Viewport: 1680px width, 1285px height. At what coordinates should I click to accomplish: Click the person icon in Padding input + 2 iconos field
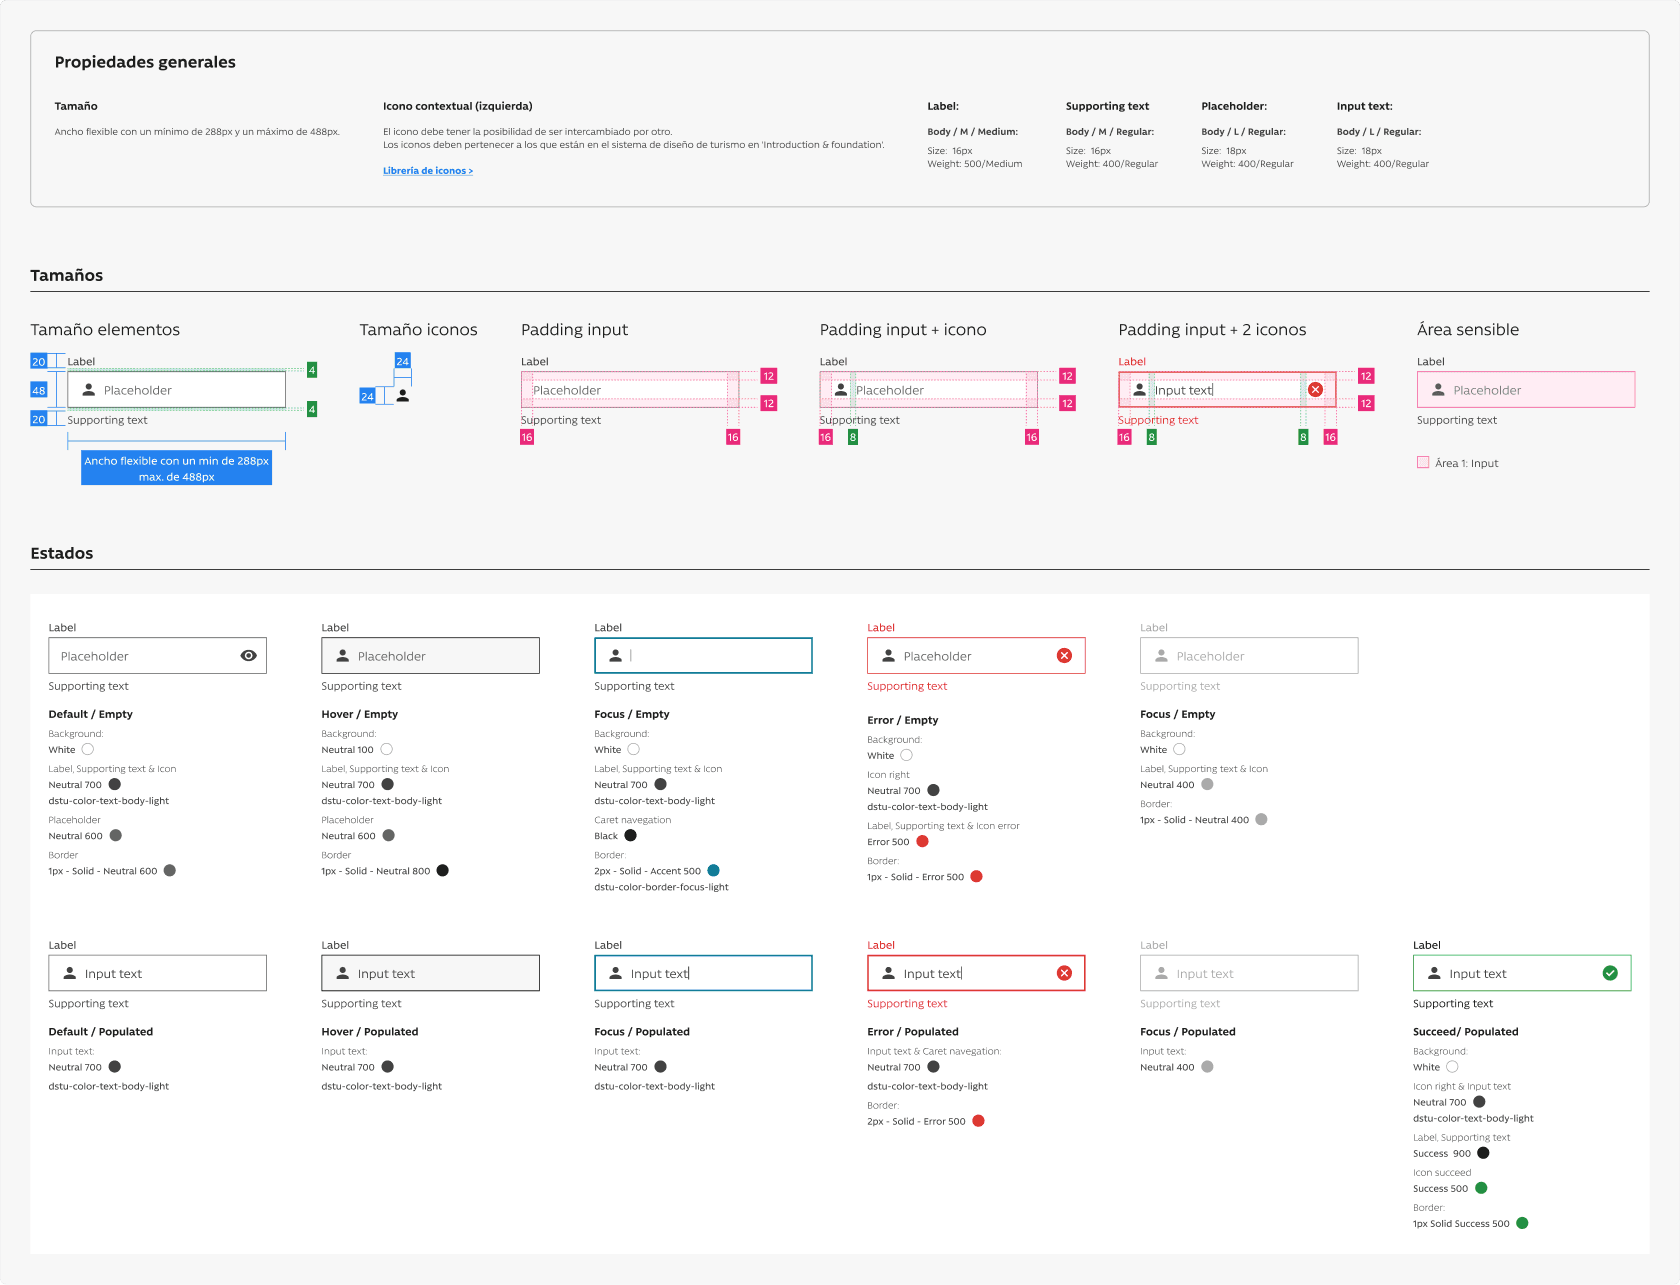coord(1139,390)
